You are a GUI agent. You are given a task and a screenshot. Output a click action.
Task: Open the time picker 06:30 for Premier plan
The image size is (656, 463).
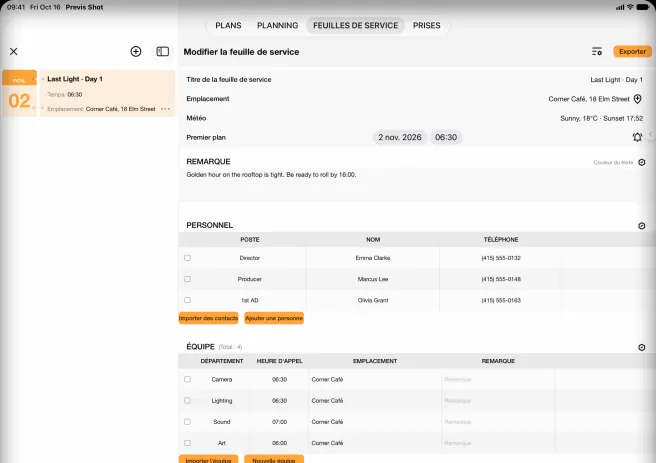(x=446, y=137)
